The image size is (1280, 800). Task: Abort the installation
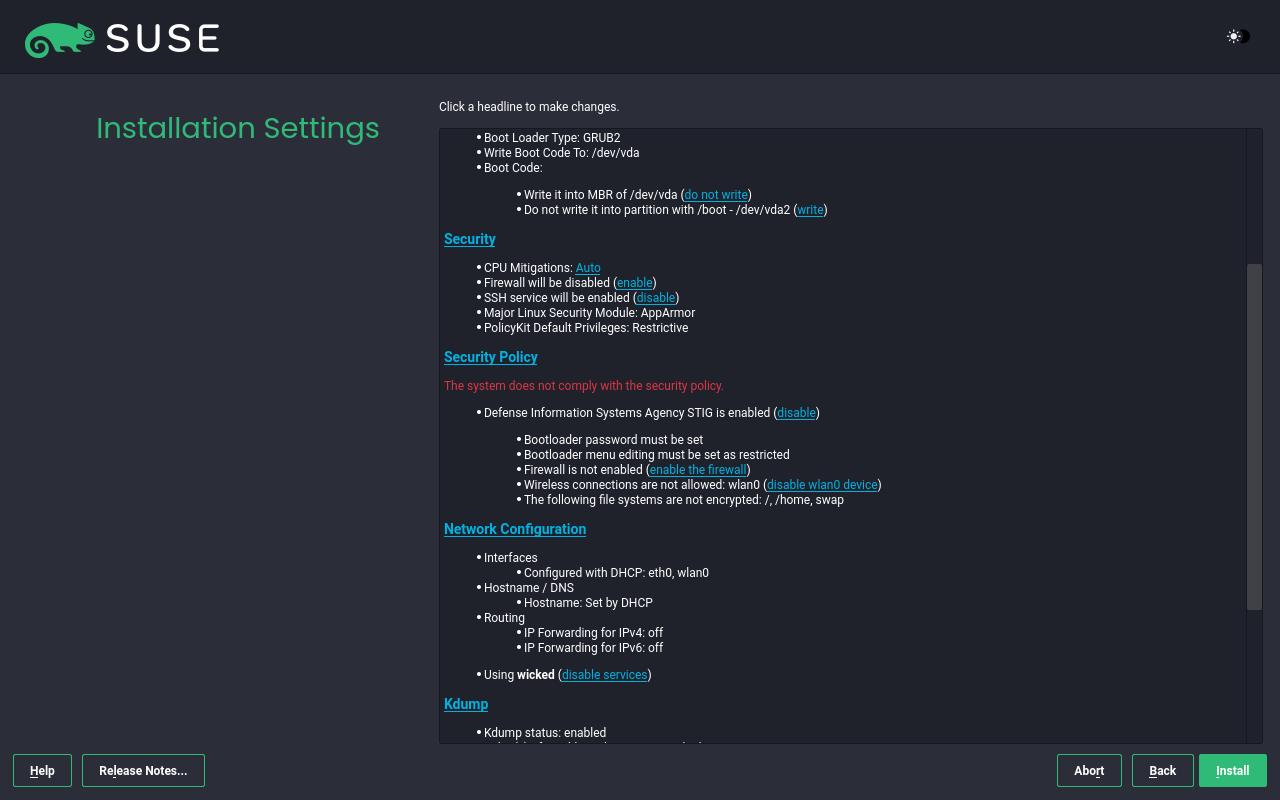pos(1089,771)
